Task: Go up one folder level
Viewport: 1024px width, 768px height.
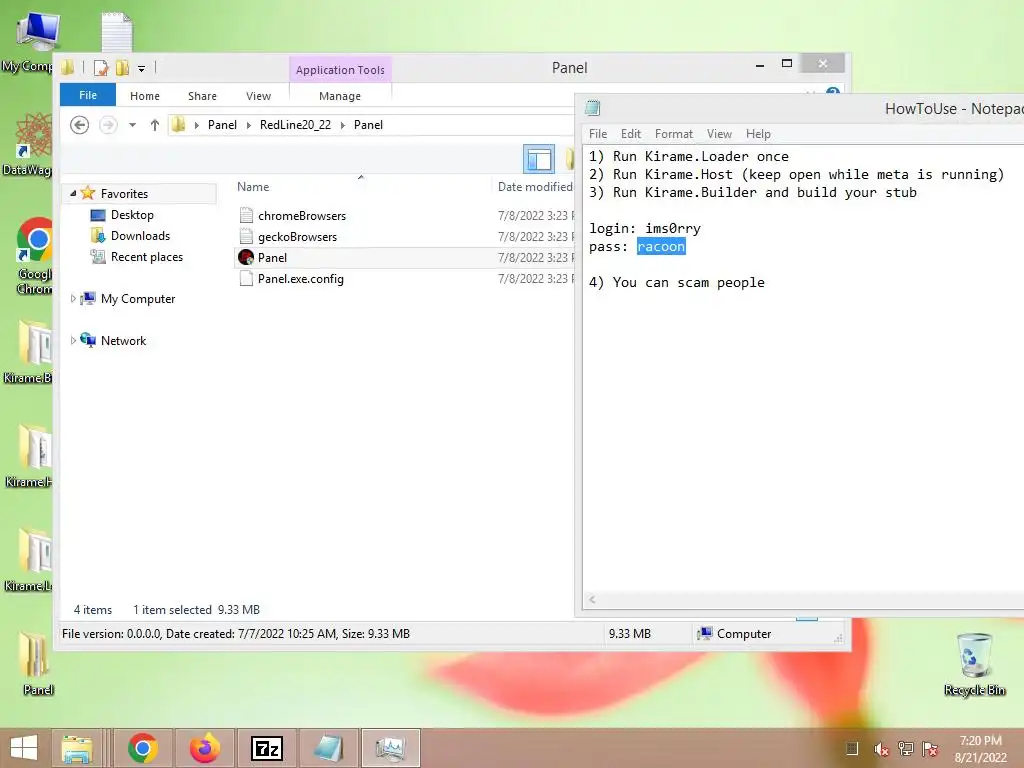Action: pos(155,125)
